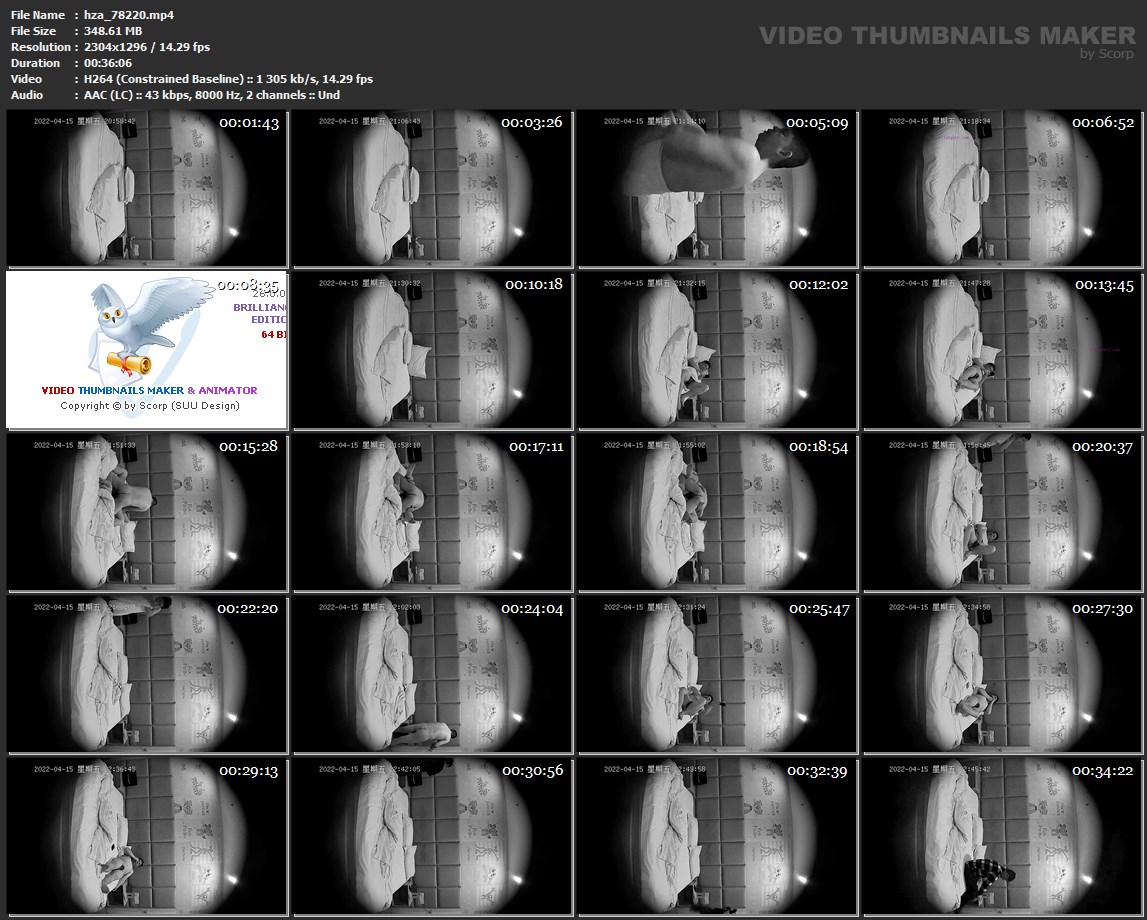The width and height of the screenshot is (1147, 920).
Task: Click the Resolution 2304x1296 info line
Action: click(146, 47)
